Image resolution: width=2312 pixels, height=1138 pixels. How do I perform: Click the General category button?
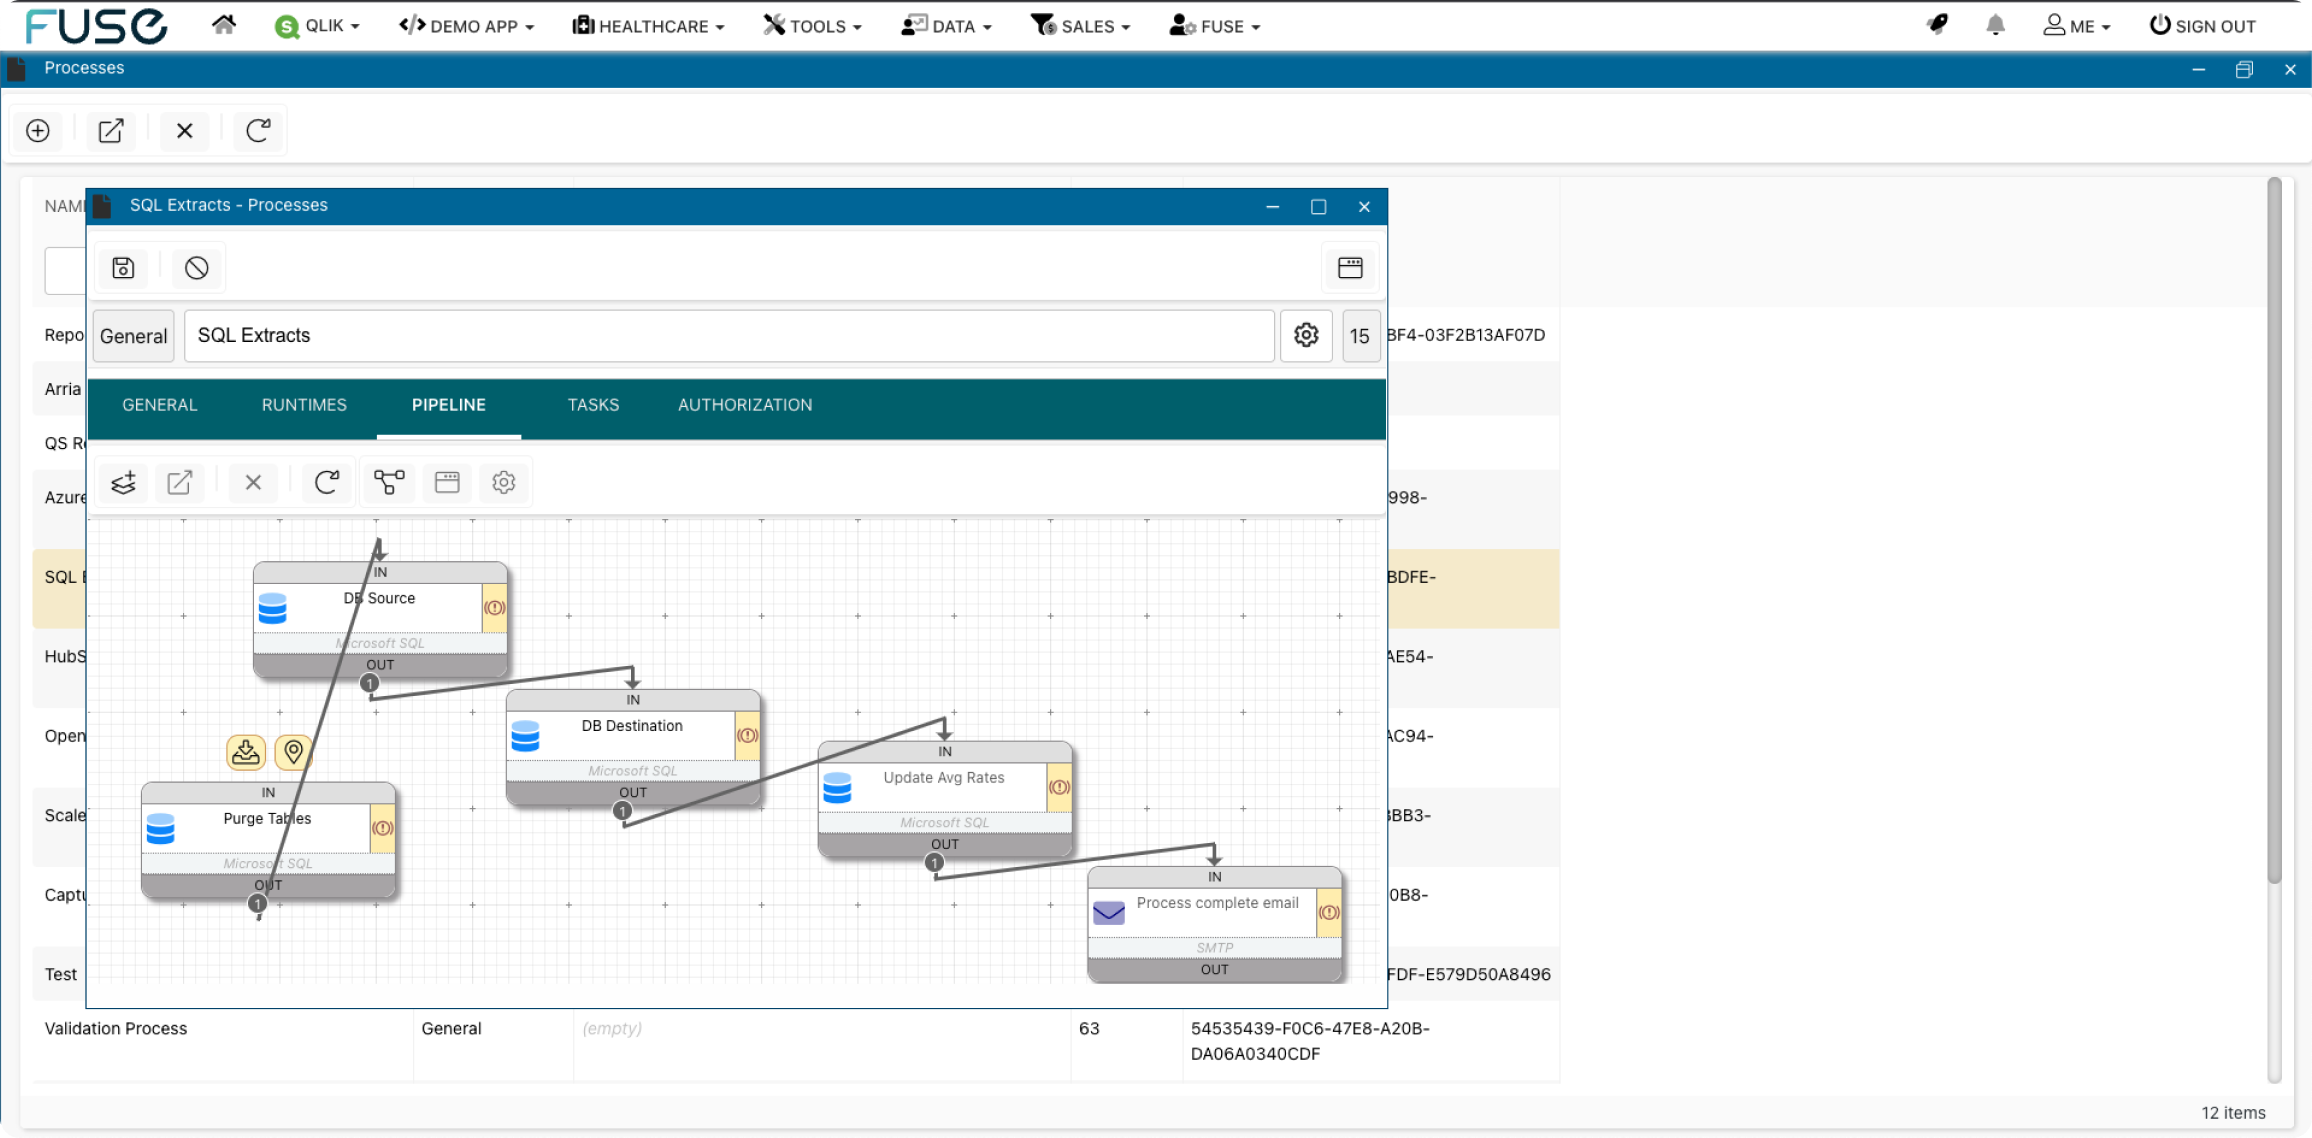coord(134,336)
